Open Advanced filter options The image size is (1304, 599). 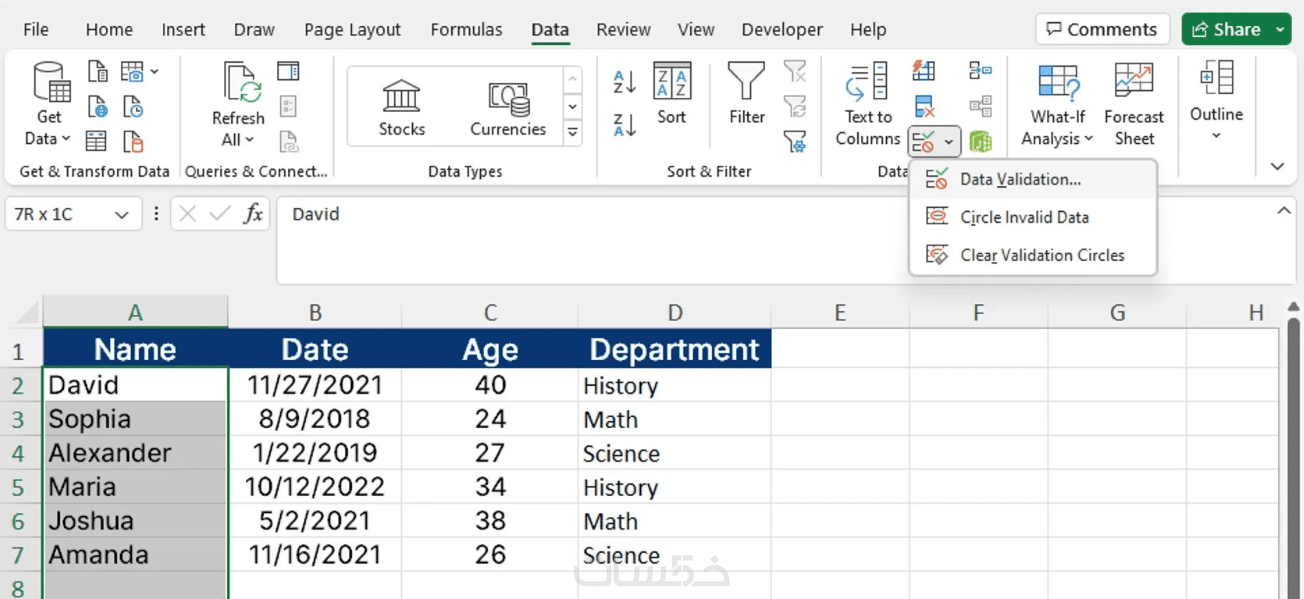pyautogui.click(x=795, y=141)
